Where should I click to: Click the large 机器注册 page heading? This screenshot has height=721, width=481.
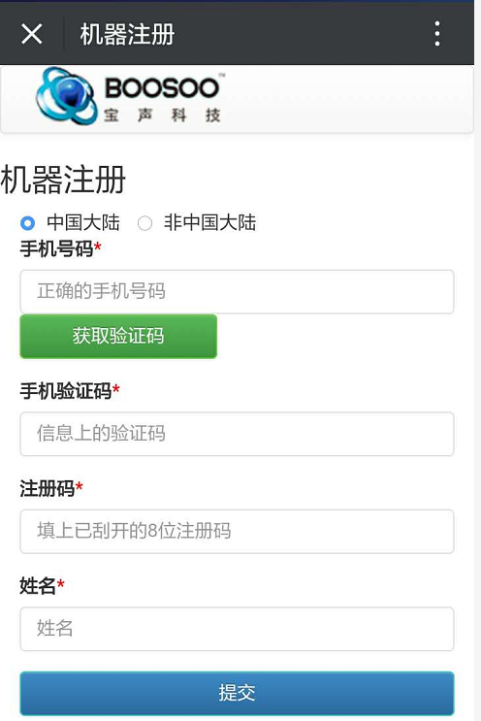[x=63, y=179]
